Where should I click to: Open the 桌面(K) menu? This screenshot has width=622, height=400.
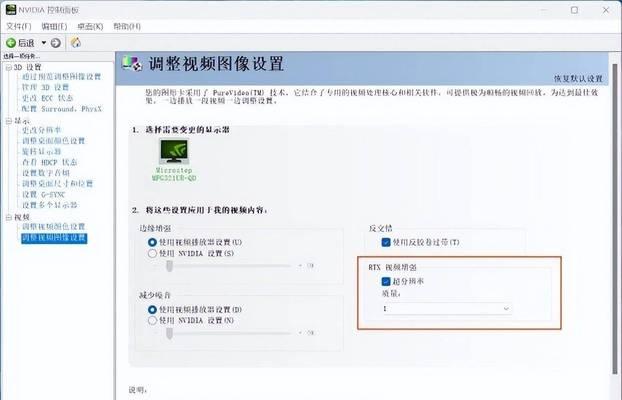pyautogui.click(x=90, y=26)
